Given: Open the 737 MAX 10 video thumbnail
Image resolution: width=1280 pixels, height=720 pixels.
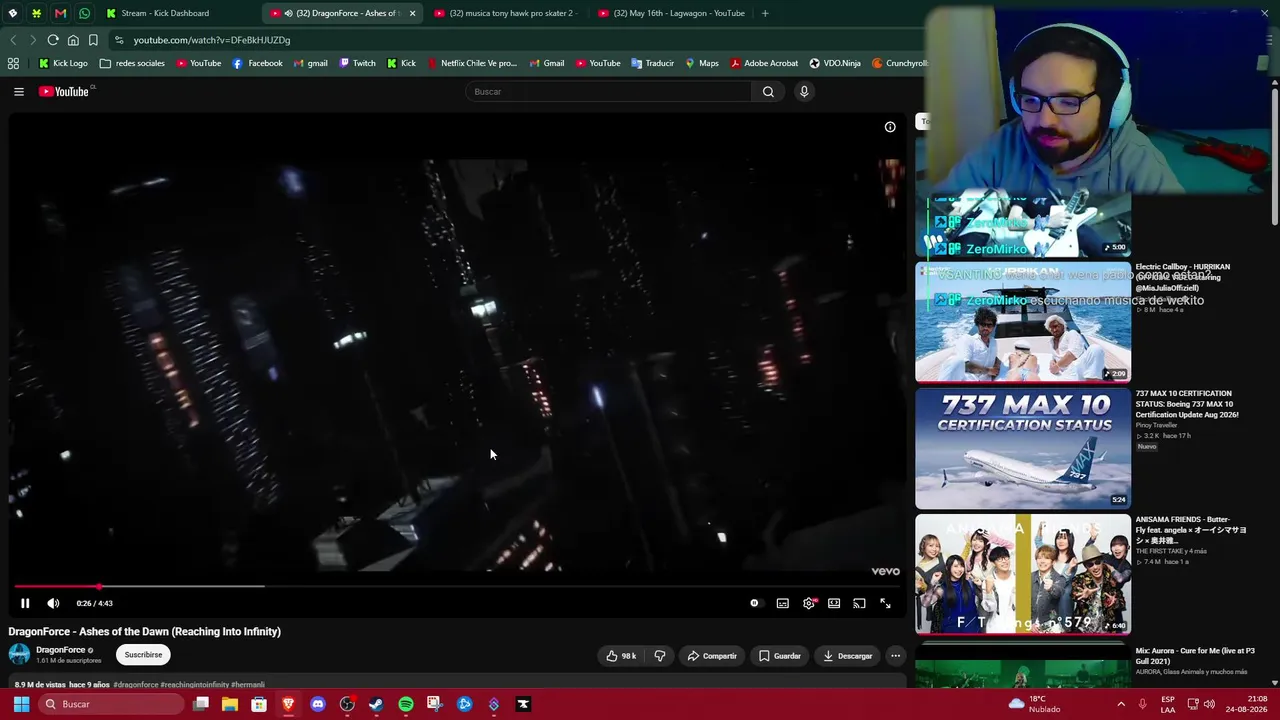Looking at the screenshot, I should click(x=1023, y=448).
